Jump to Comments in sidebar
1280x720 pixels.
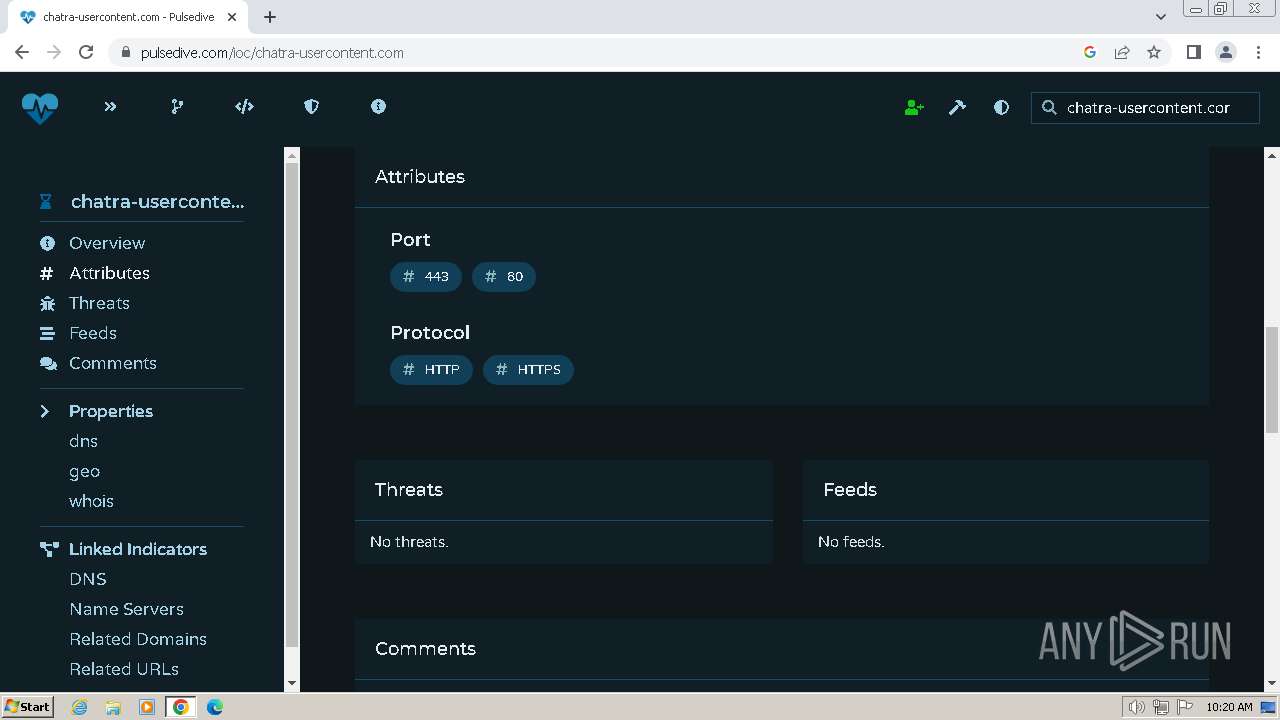[113, 363]
